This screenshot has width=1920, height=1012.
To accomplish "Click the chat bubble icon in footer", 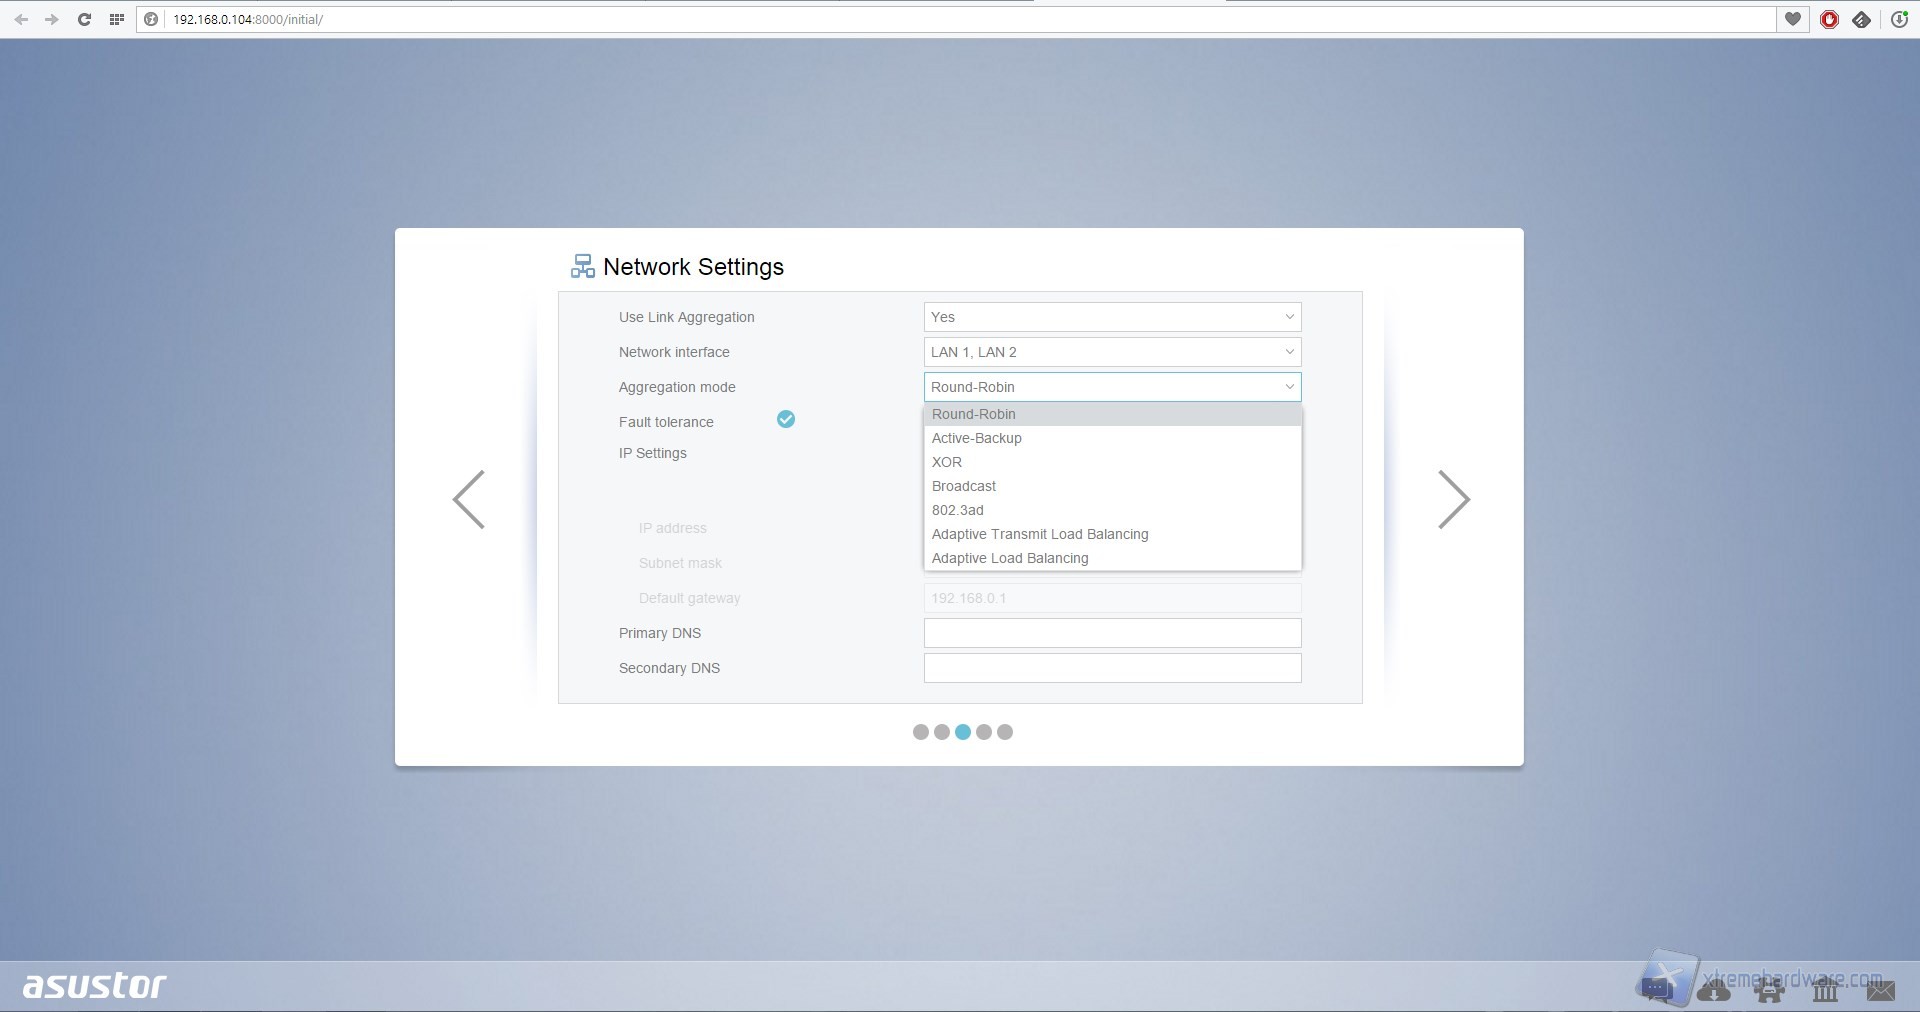I will (x=1657, y=988).
